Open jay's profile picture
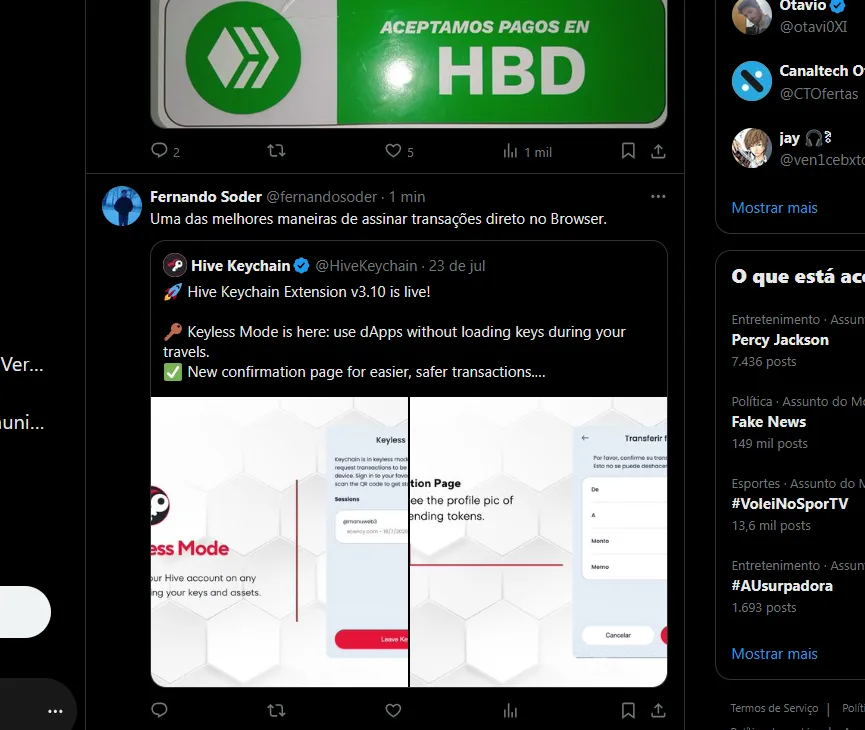 pos(751,148)
